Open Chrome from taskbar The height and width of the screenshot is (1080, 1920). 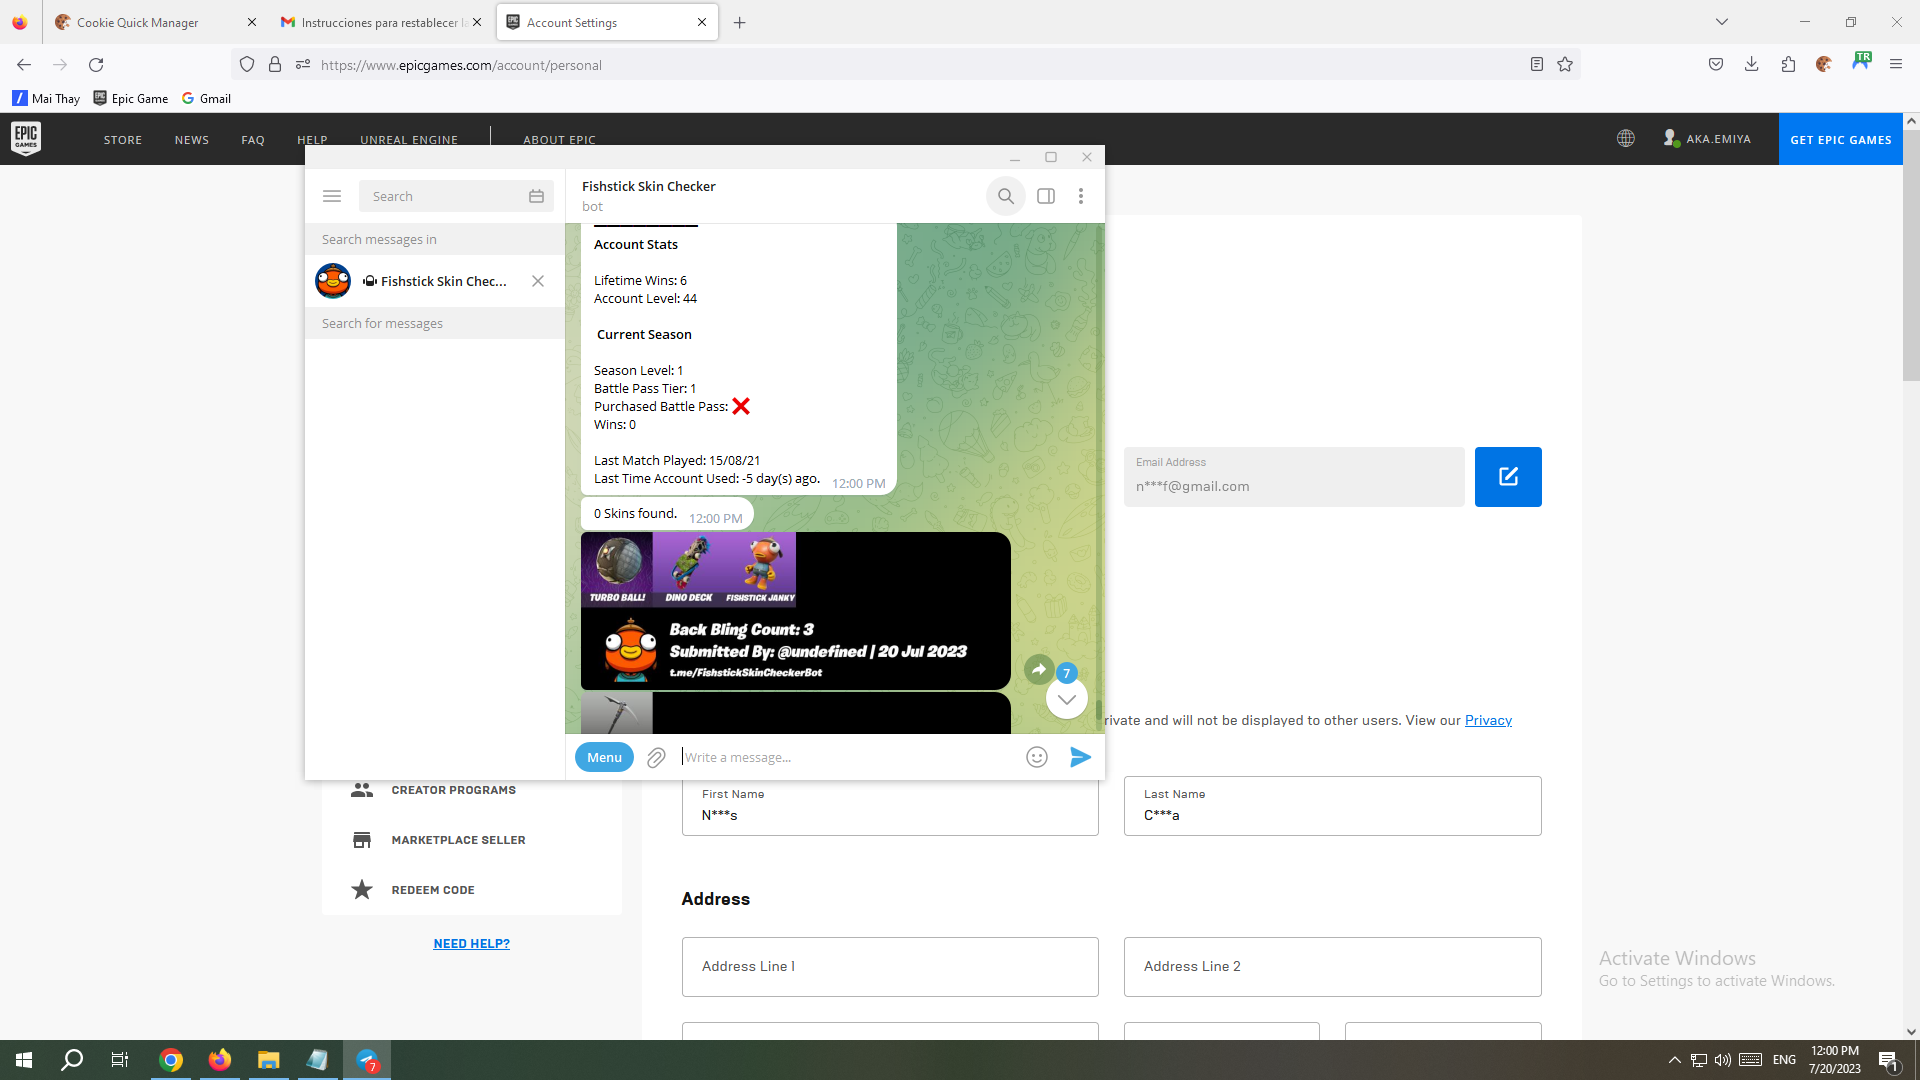click(x=171, y=1060)
